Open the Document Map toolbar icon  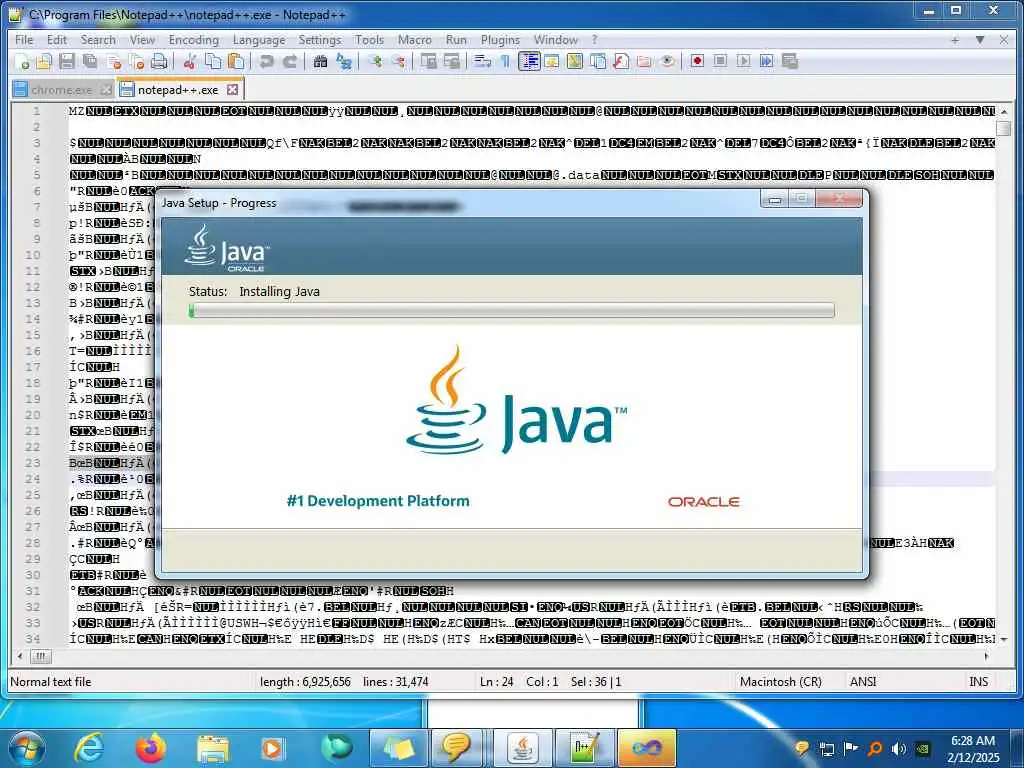(x=575, y=61)
